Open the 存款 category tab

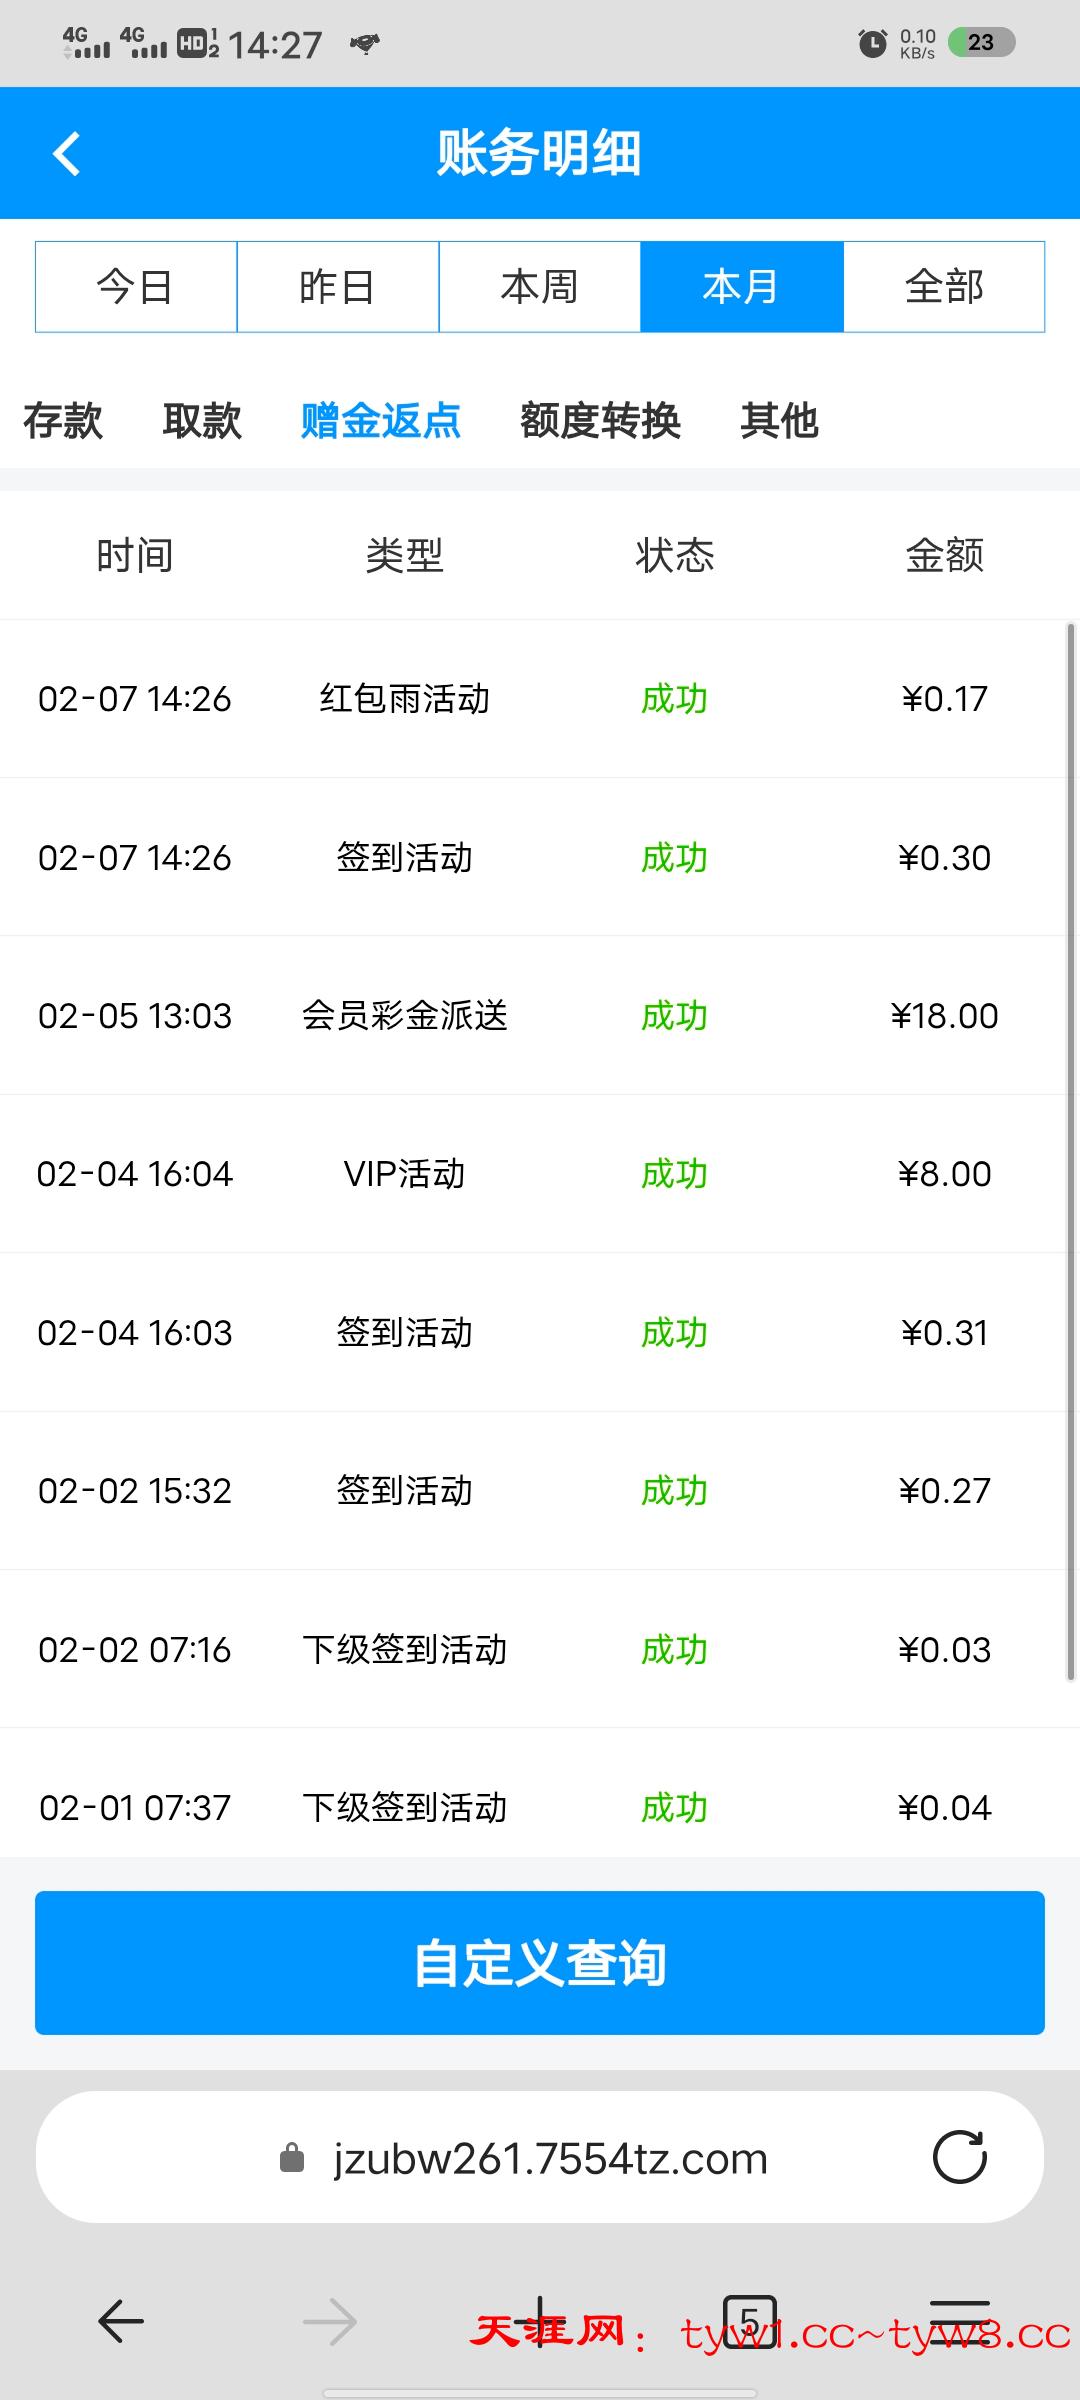pyautogui.click(x=63, y=420)
